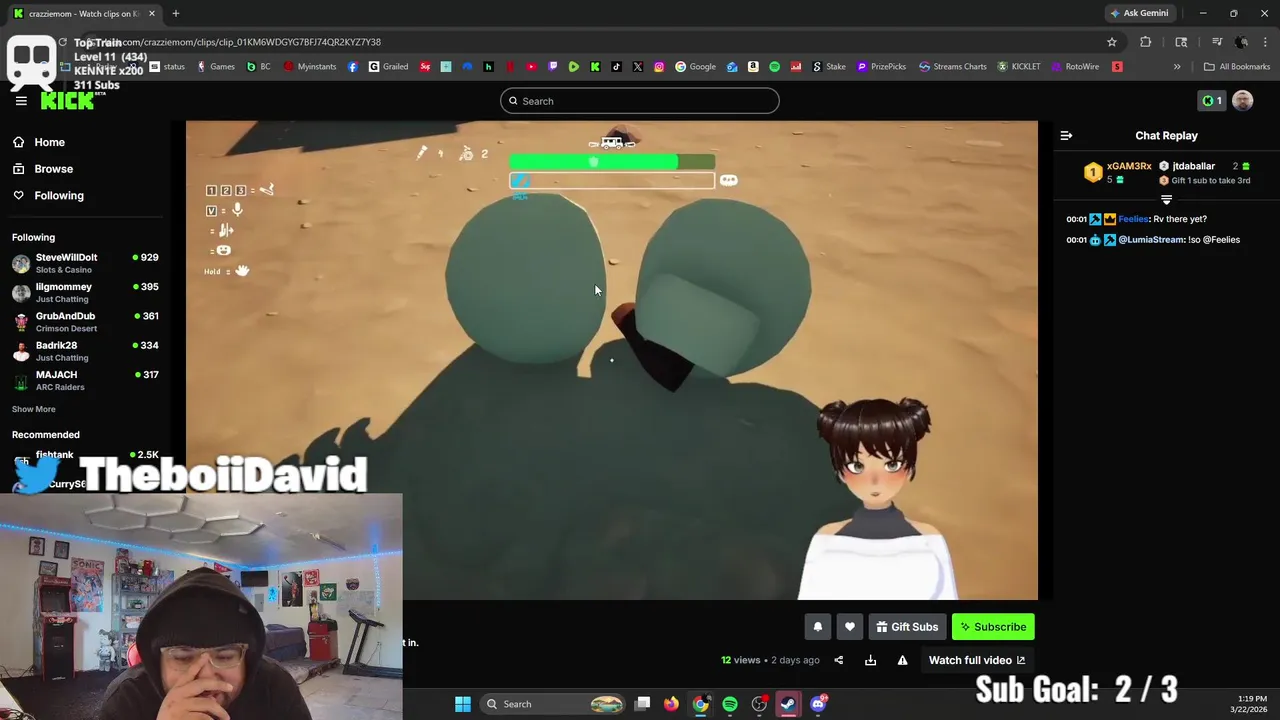Open Instagram bookmark icon
Viewport: 1280px width, 720px height.
coord(659,67)
